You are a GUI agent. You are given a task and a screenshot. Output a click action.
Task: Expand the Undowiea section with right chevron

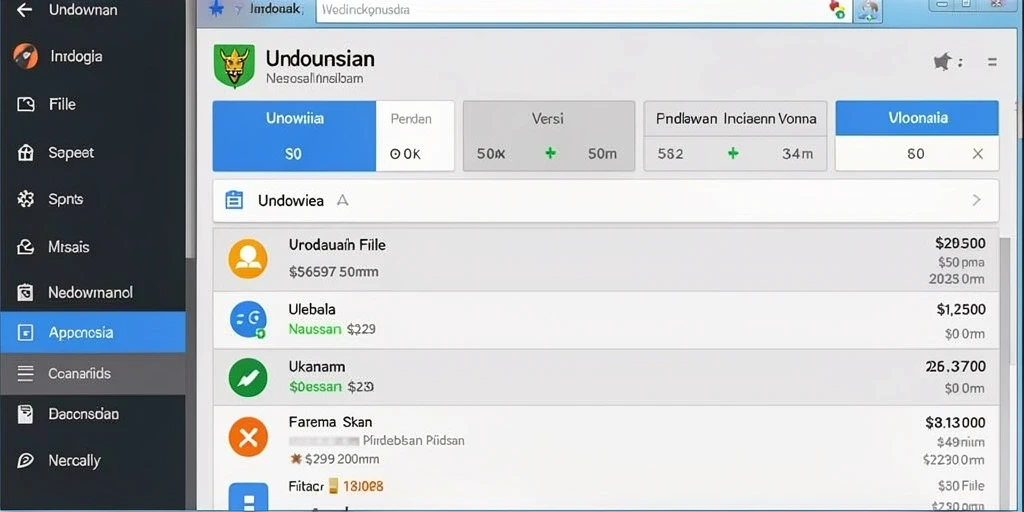coord(976,200)
